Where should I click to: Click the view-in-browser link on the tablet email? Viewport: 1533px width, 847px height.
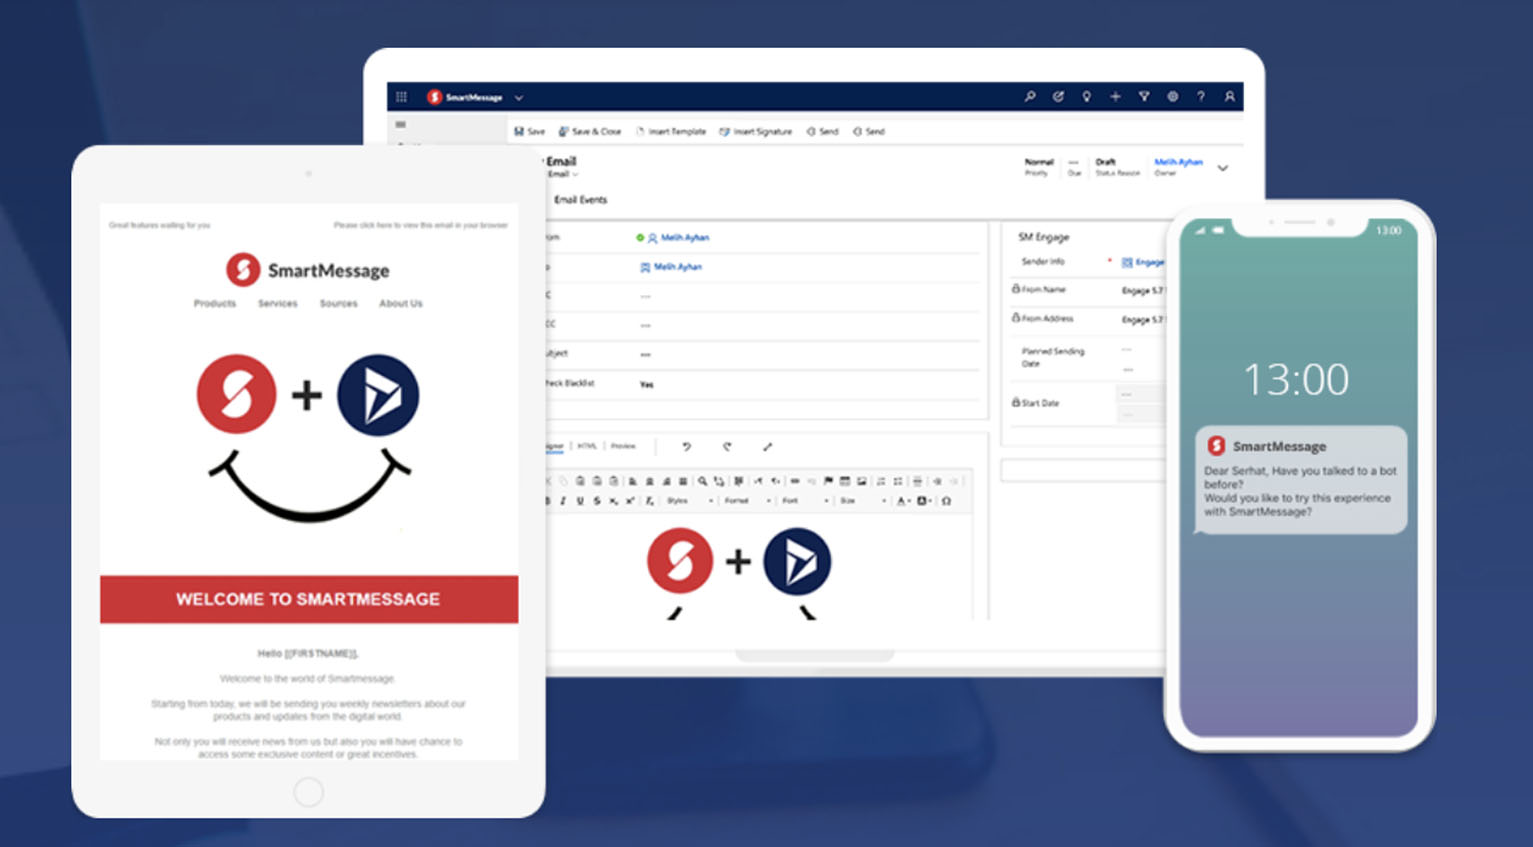[x=421, y=226]
